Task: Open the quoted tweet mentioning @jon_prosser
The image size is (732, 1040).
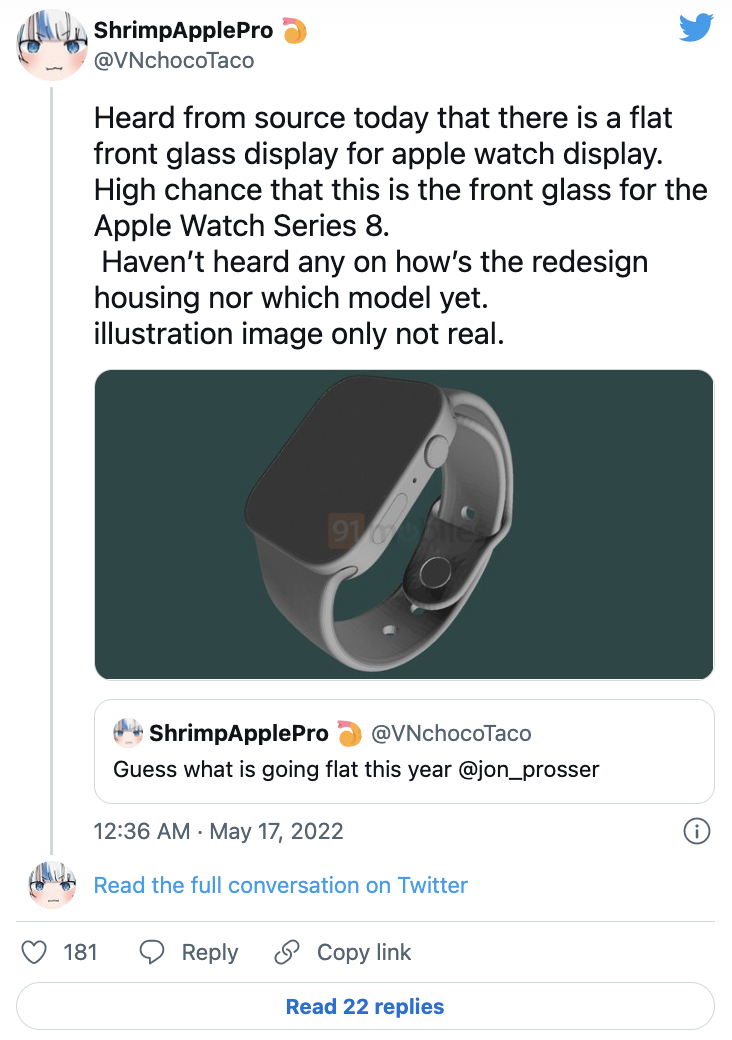Action: 404,770
